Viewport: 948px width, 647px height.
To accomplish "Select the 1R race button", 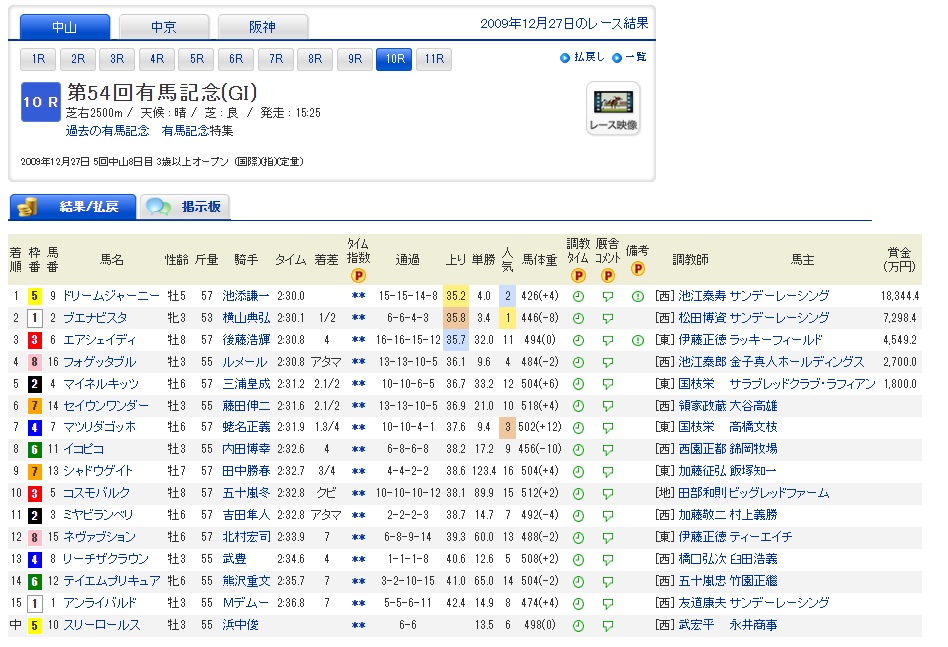I will pyautogui.click(x=38, y=59).
